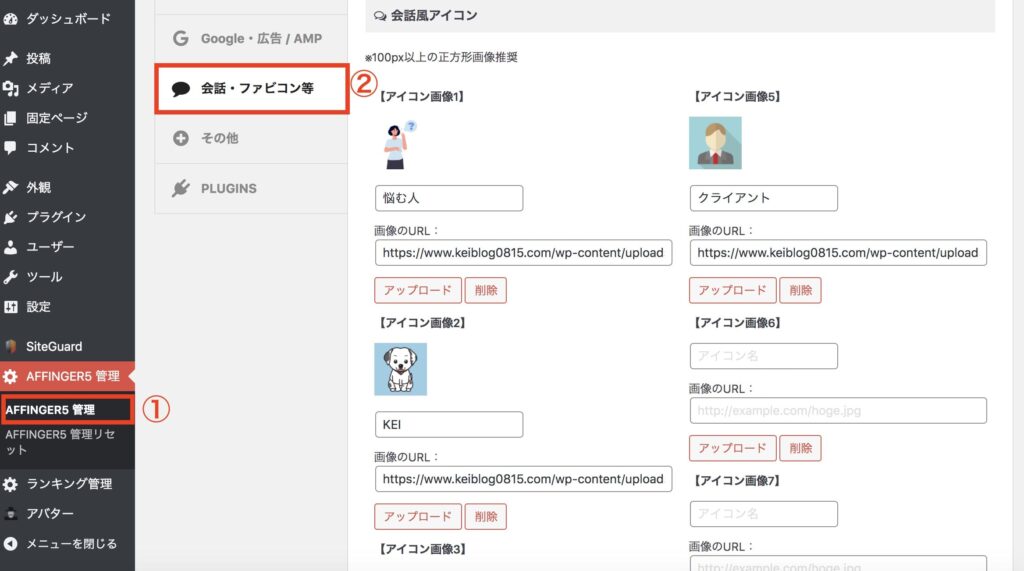Click アップロード button for アイコン画像1
This screenshot has width=1024, height=571.
[418, 290]
